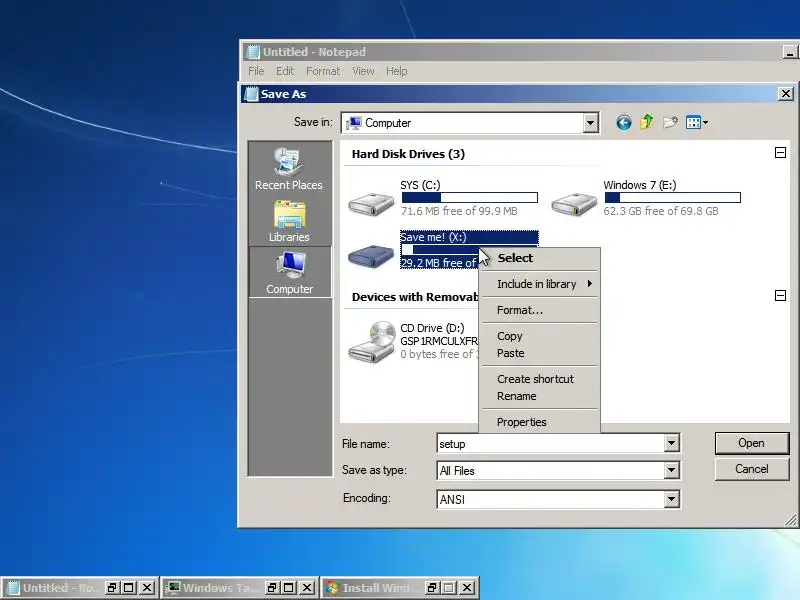
Task: Expand the Save in Computer dropdown
Action: point(590,123)
